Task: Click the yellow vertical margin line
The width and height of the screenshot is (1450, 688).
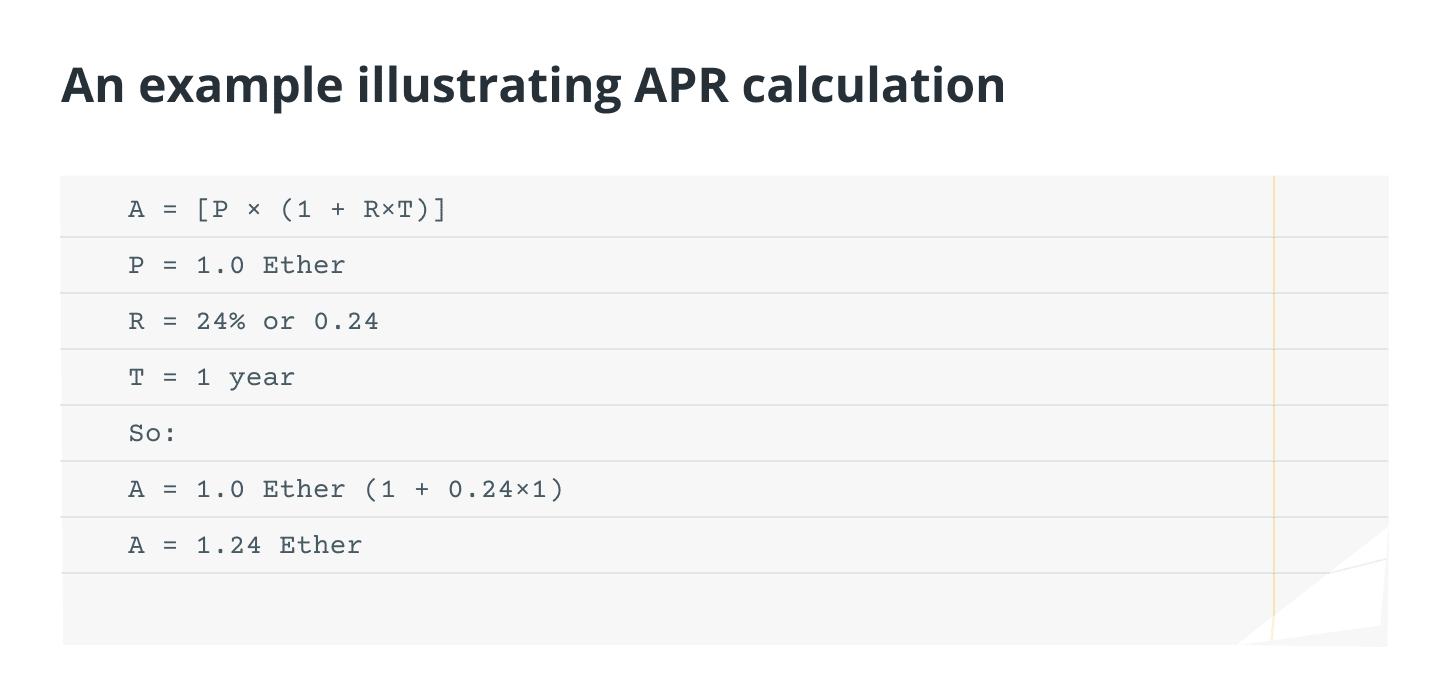Action: pyautogui.click(x=1274, y=400)
